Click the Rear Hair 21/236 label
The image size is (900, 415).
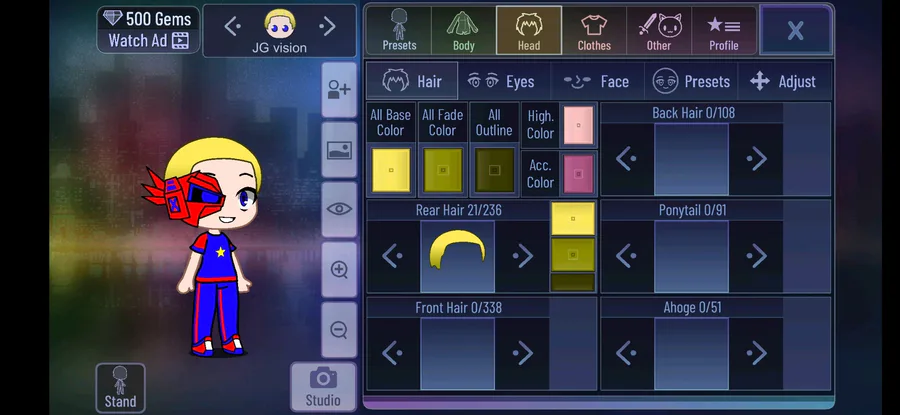[459, 210]
